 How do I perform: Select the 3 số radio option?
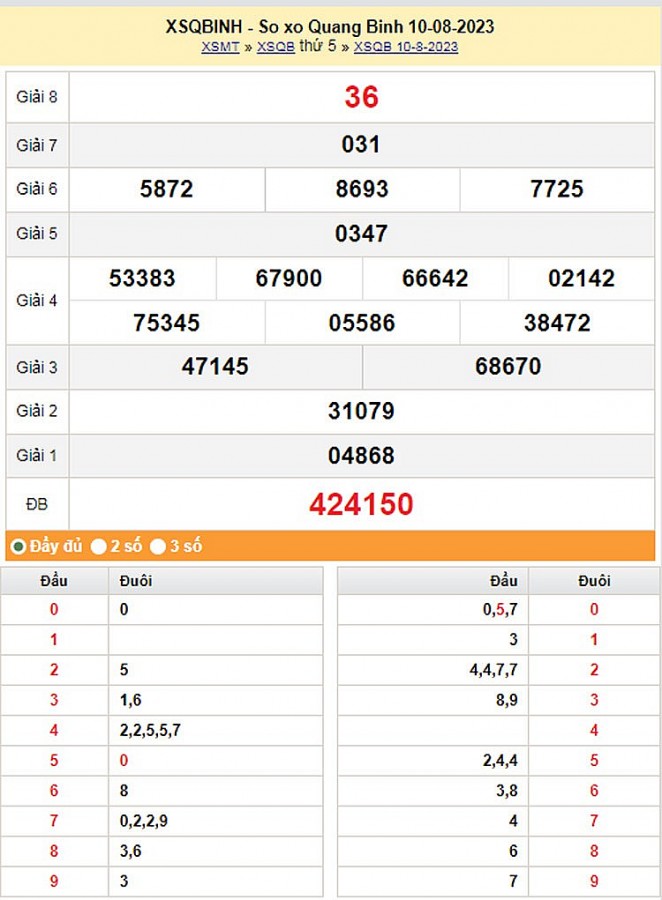click(x=158, y=546)
